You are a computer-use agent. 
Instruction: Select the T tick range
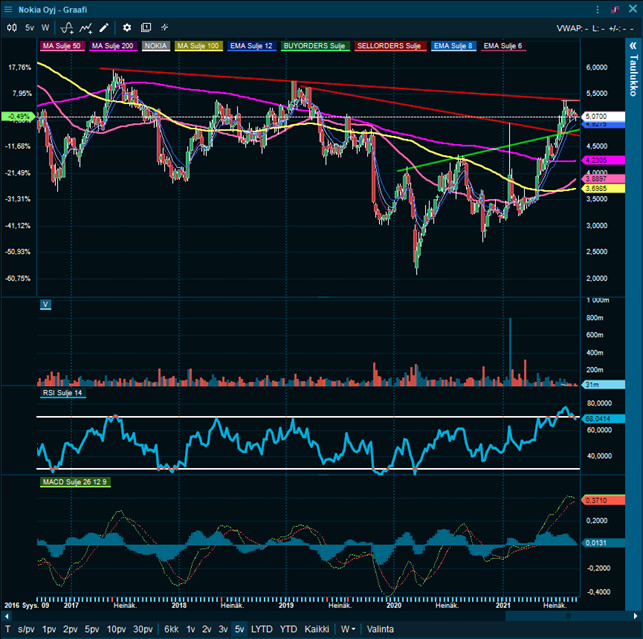[8, 629]
